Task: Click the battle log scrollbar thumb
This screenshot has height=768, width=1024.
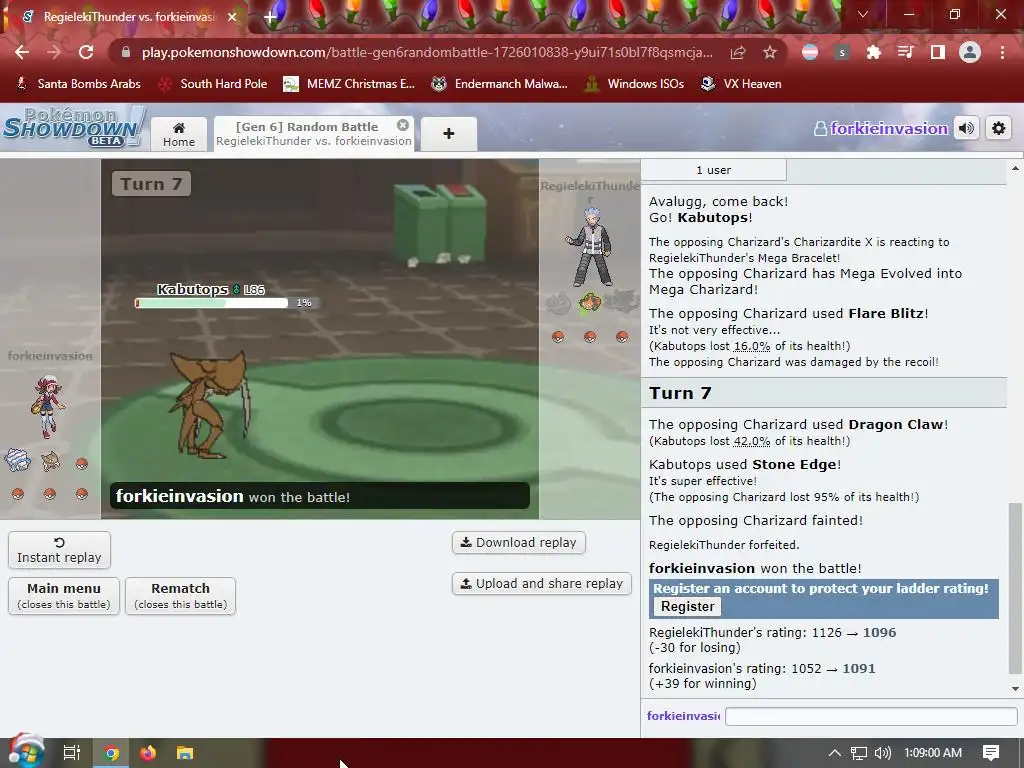Action: 1015,588
